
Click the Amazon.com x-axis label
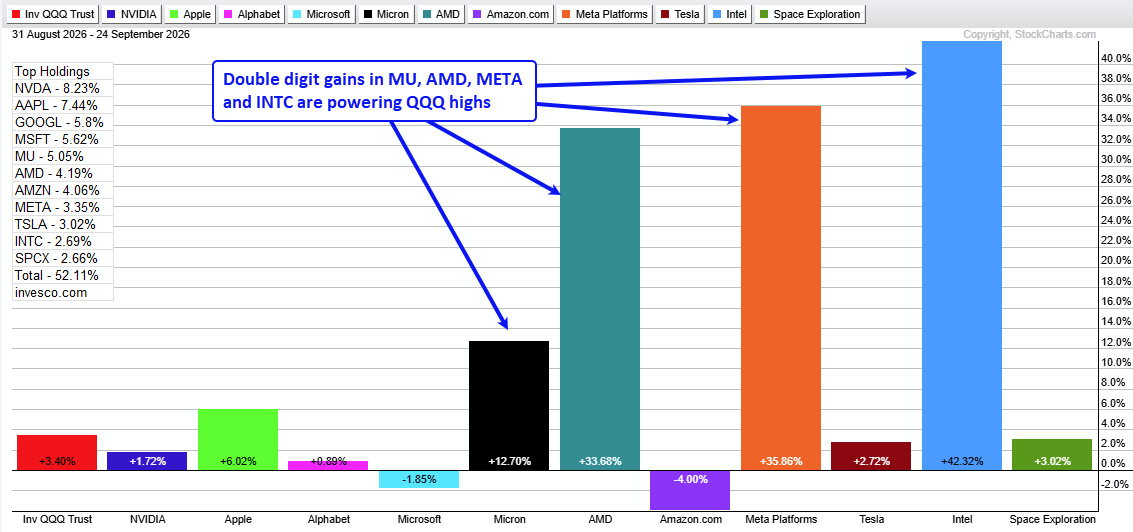pyautogui.click(x=690, y=519)
